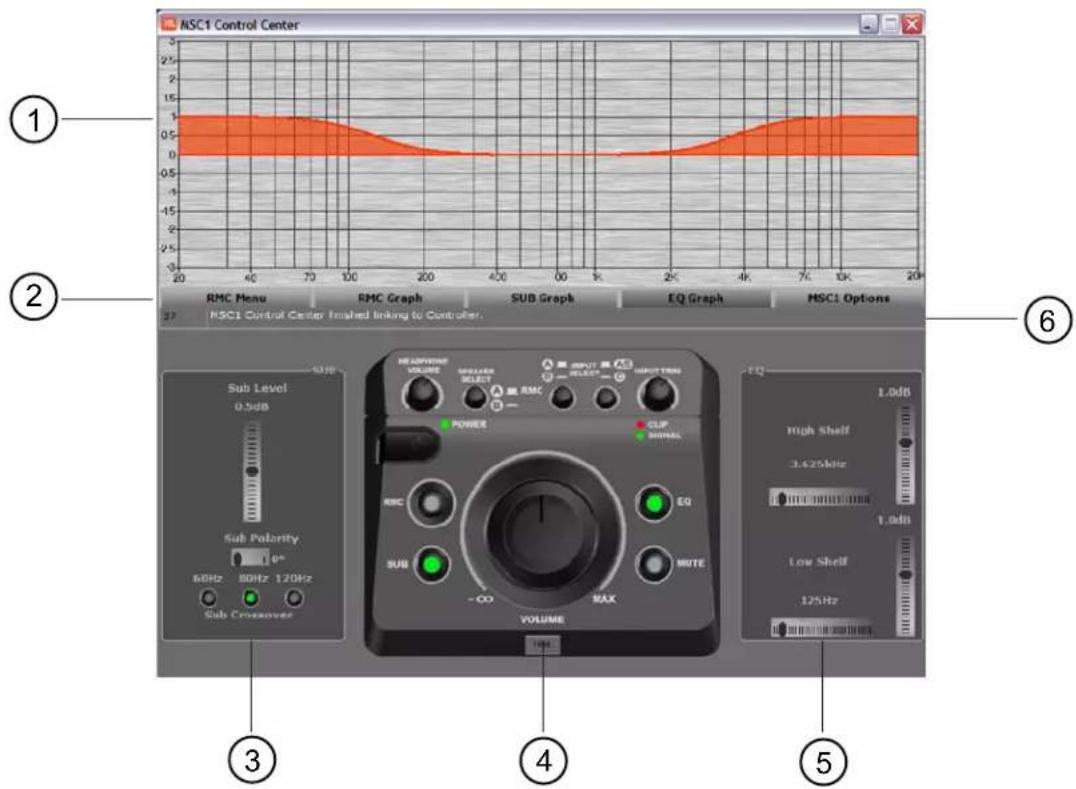1076x789 pixels.
Task: Click the RMC button on the controller
Action: (x=432, y=504)
